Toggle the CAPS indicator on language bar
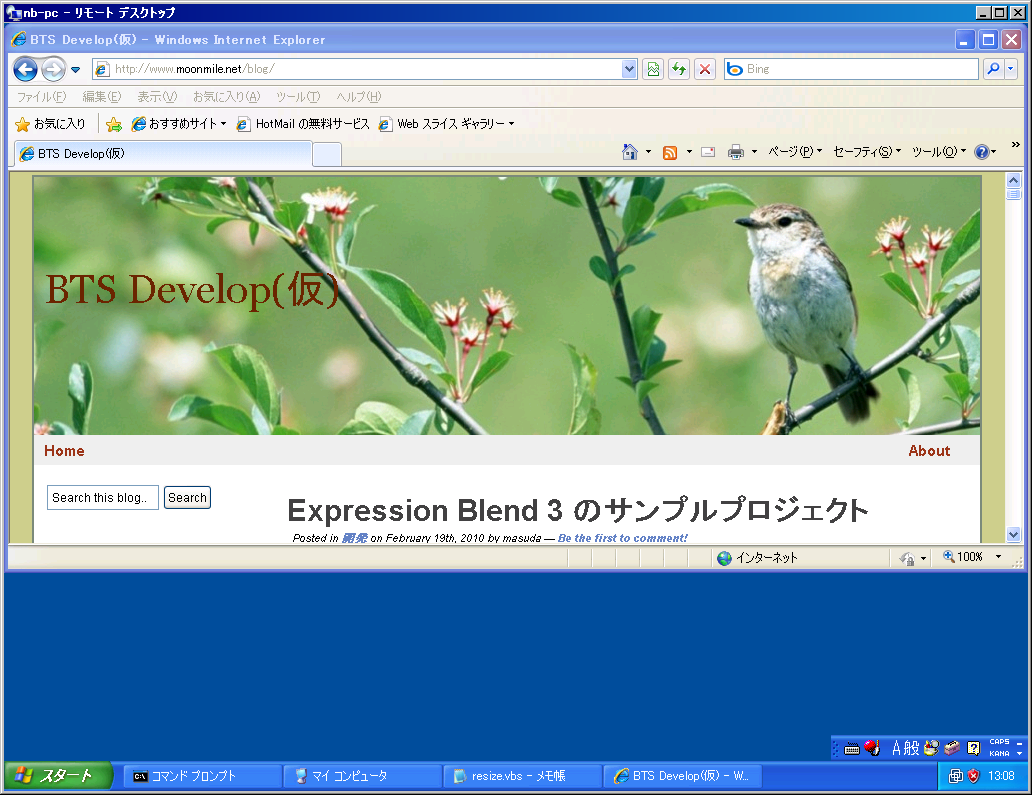 tap(999, 741)
